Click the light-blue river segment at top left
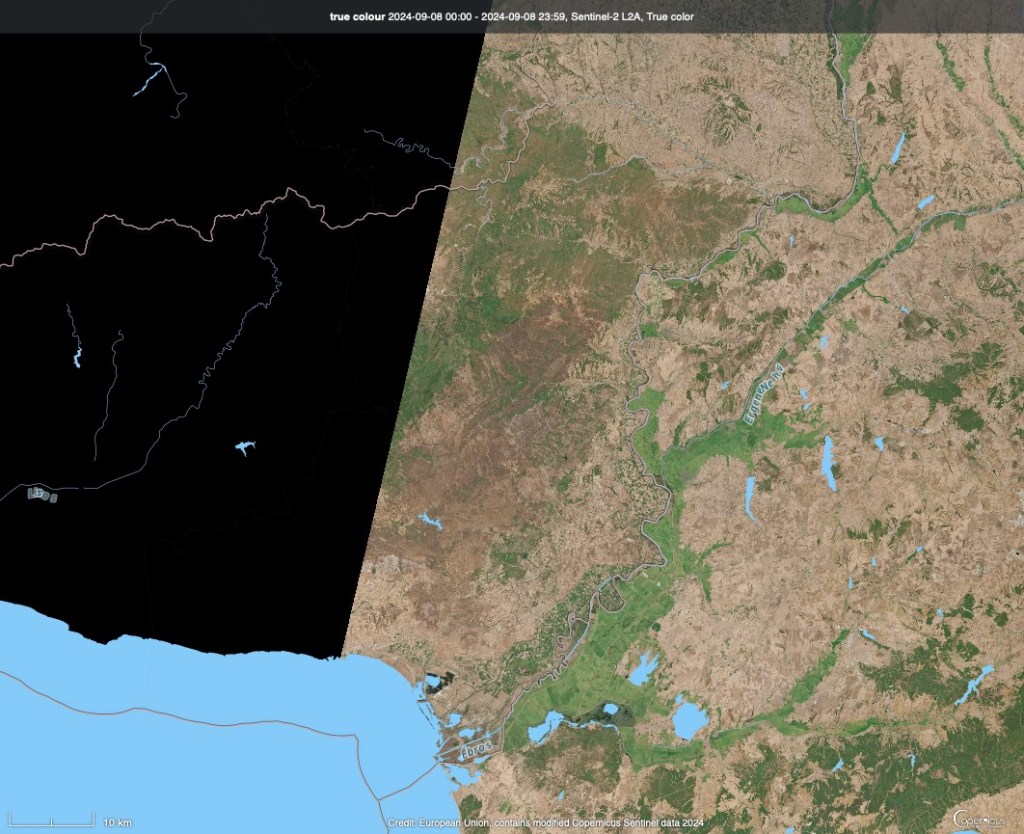 tap(150, 79)
